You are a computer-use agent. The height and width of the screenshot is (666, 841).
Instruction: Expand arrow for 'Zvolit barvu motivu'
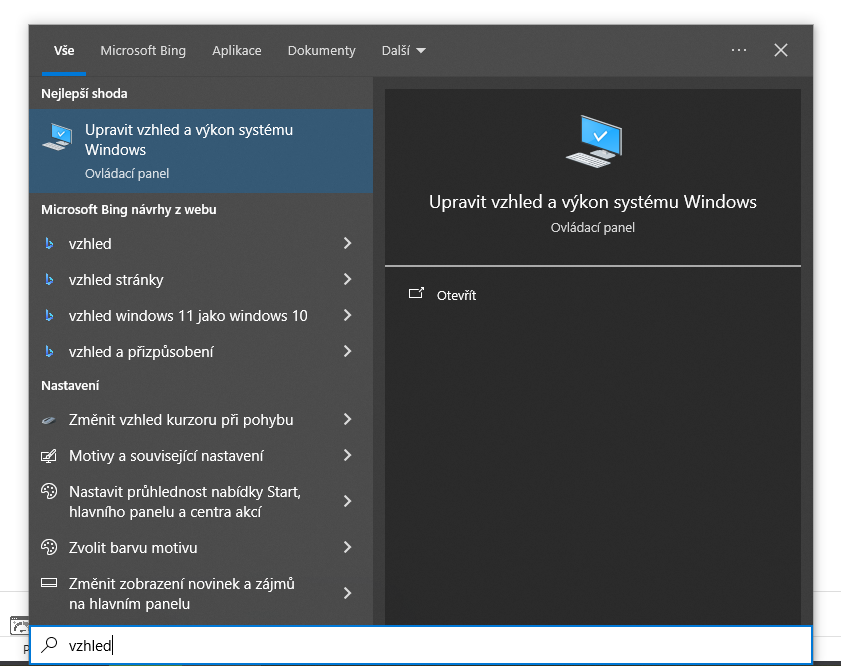pos(348,547)
